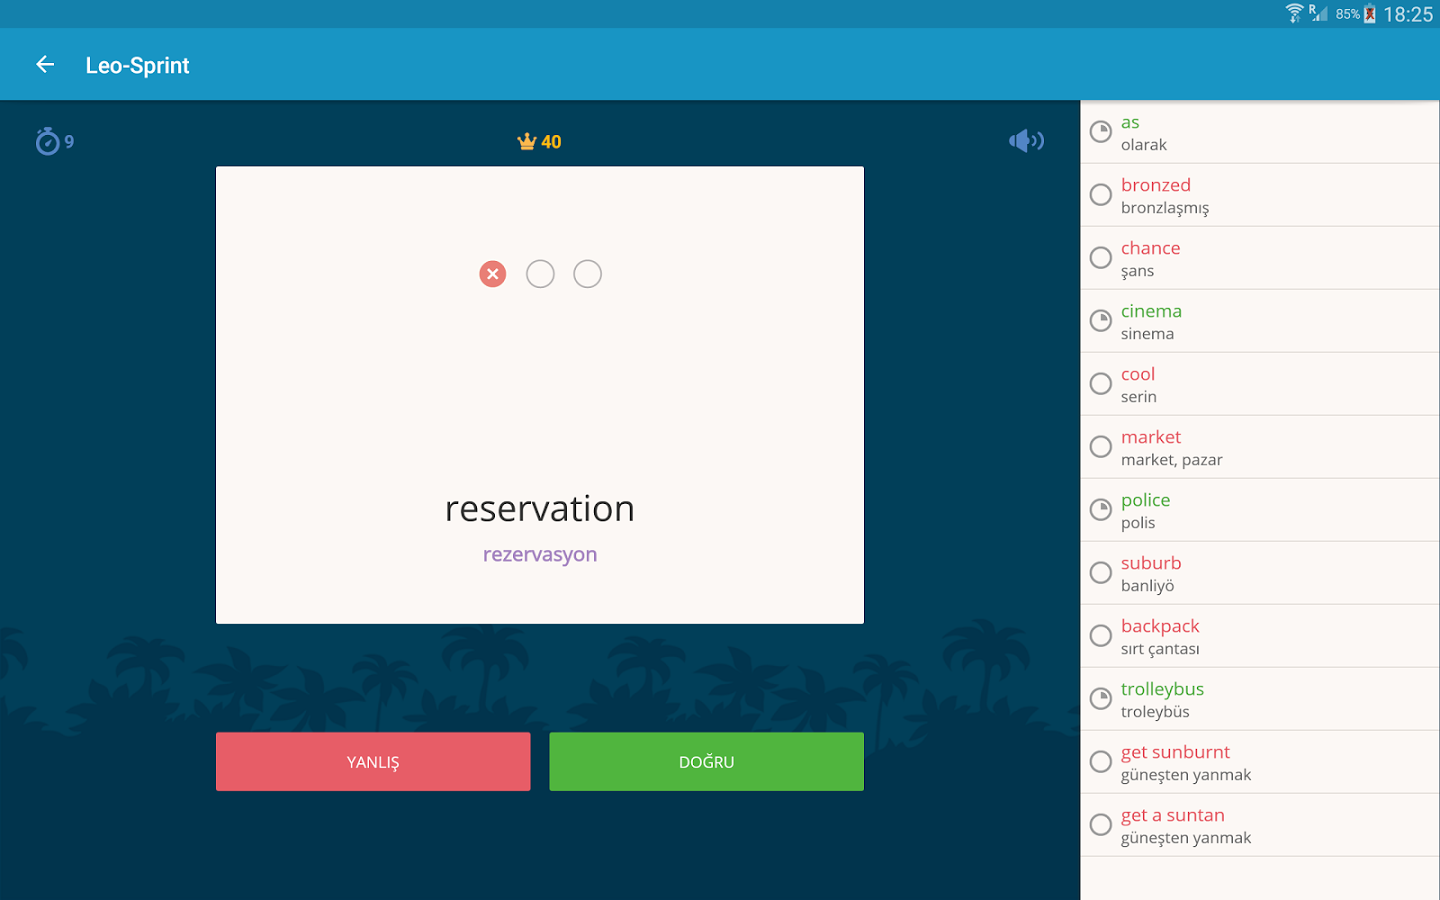Click the red X attempt indicator
The width and height of the screenshot is (1440, 900).
pyautogui.click(x=493, y=274)
